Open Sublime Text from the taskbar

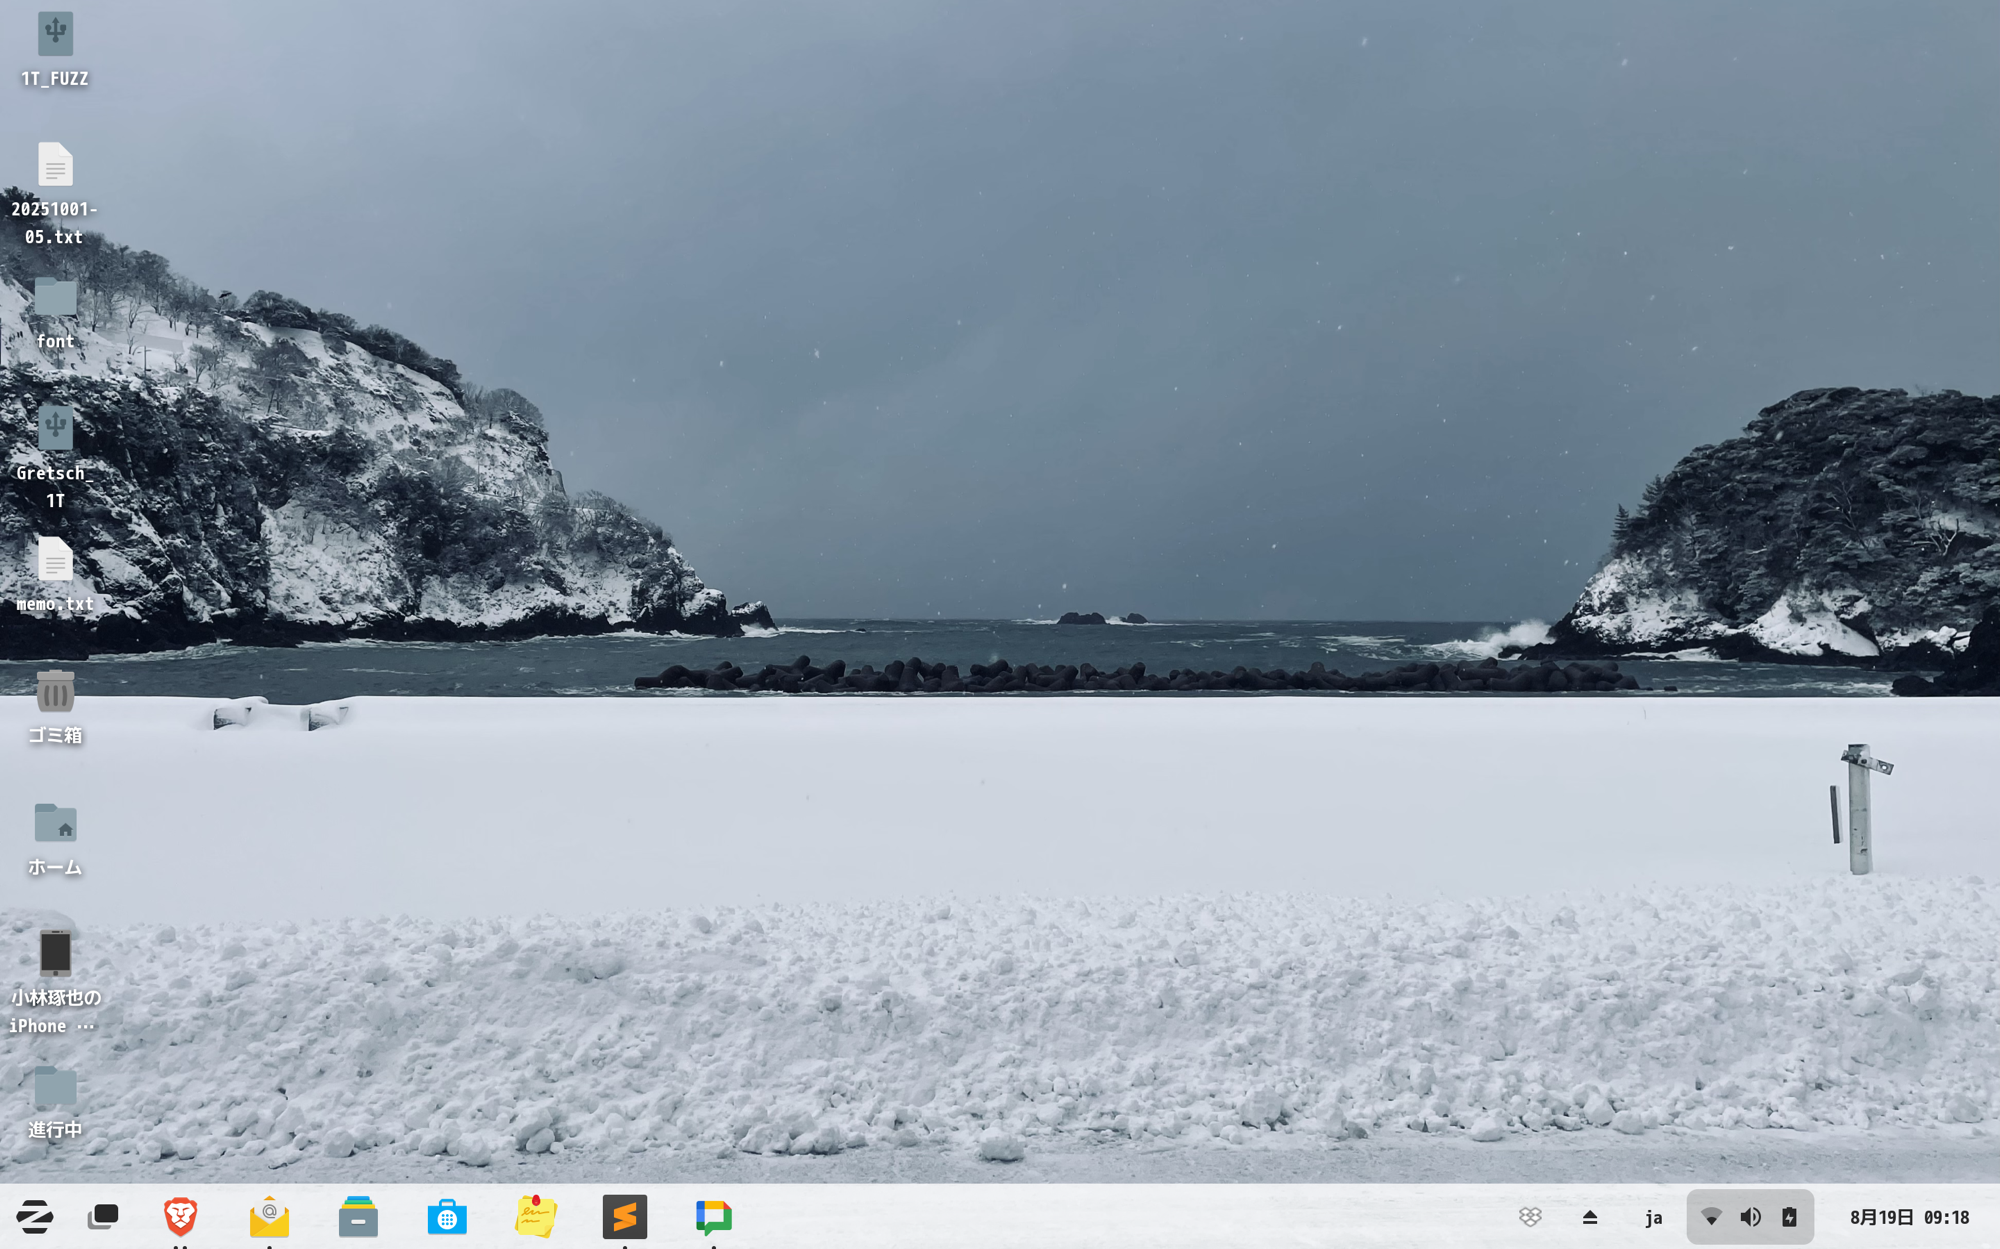625,1217
